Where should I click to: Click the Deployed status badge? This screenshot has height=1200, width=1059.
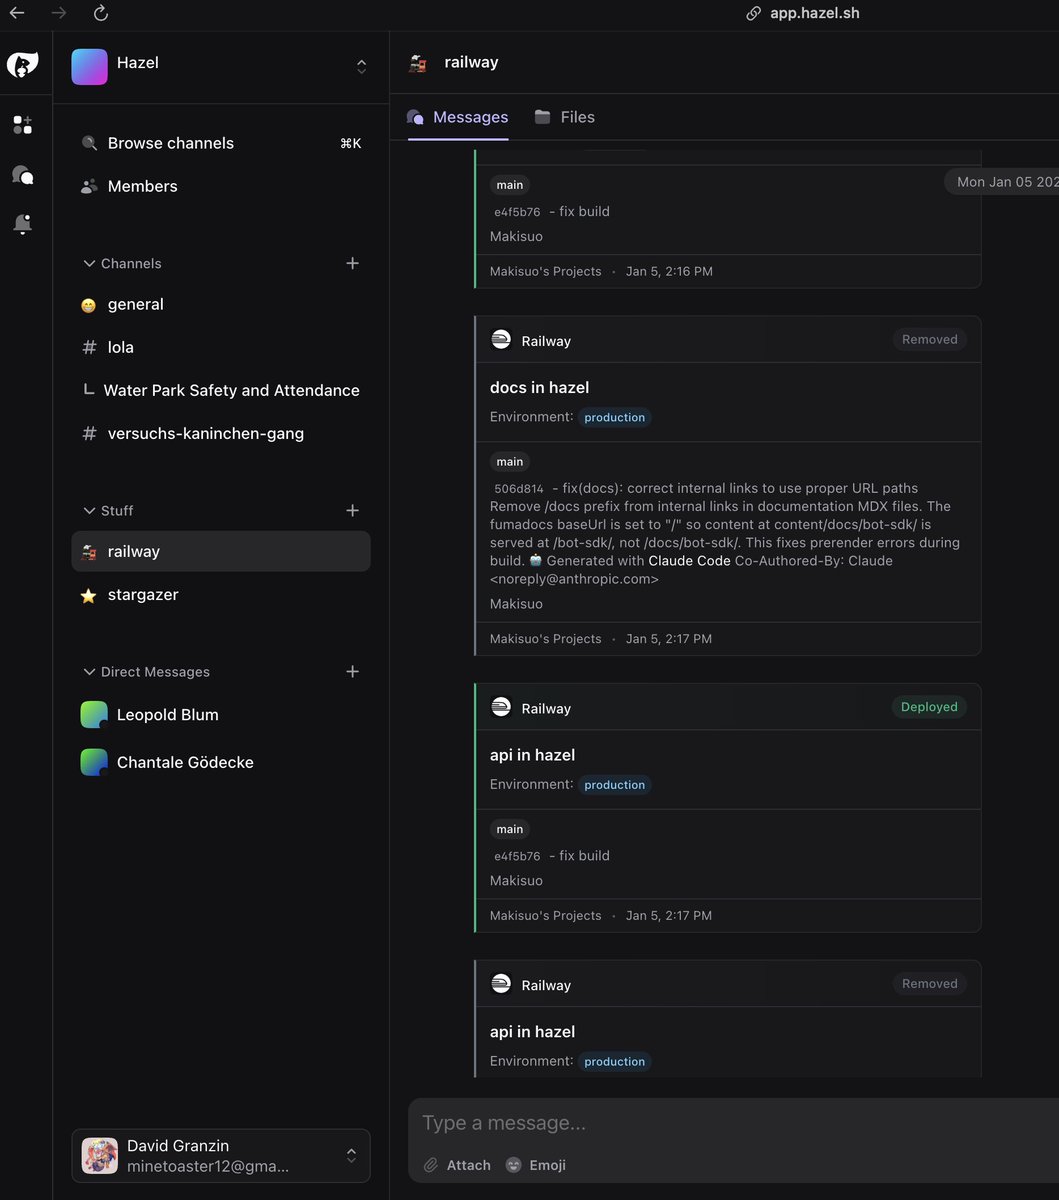pyautogui.click(x=929, y=707)
